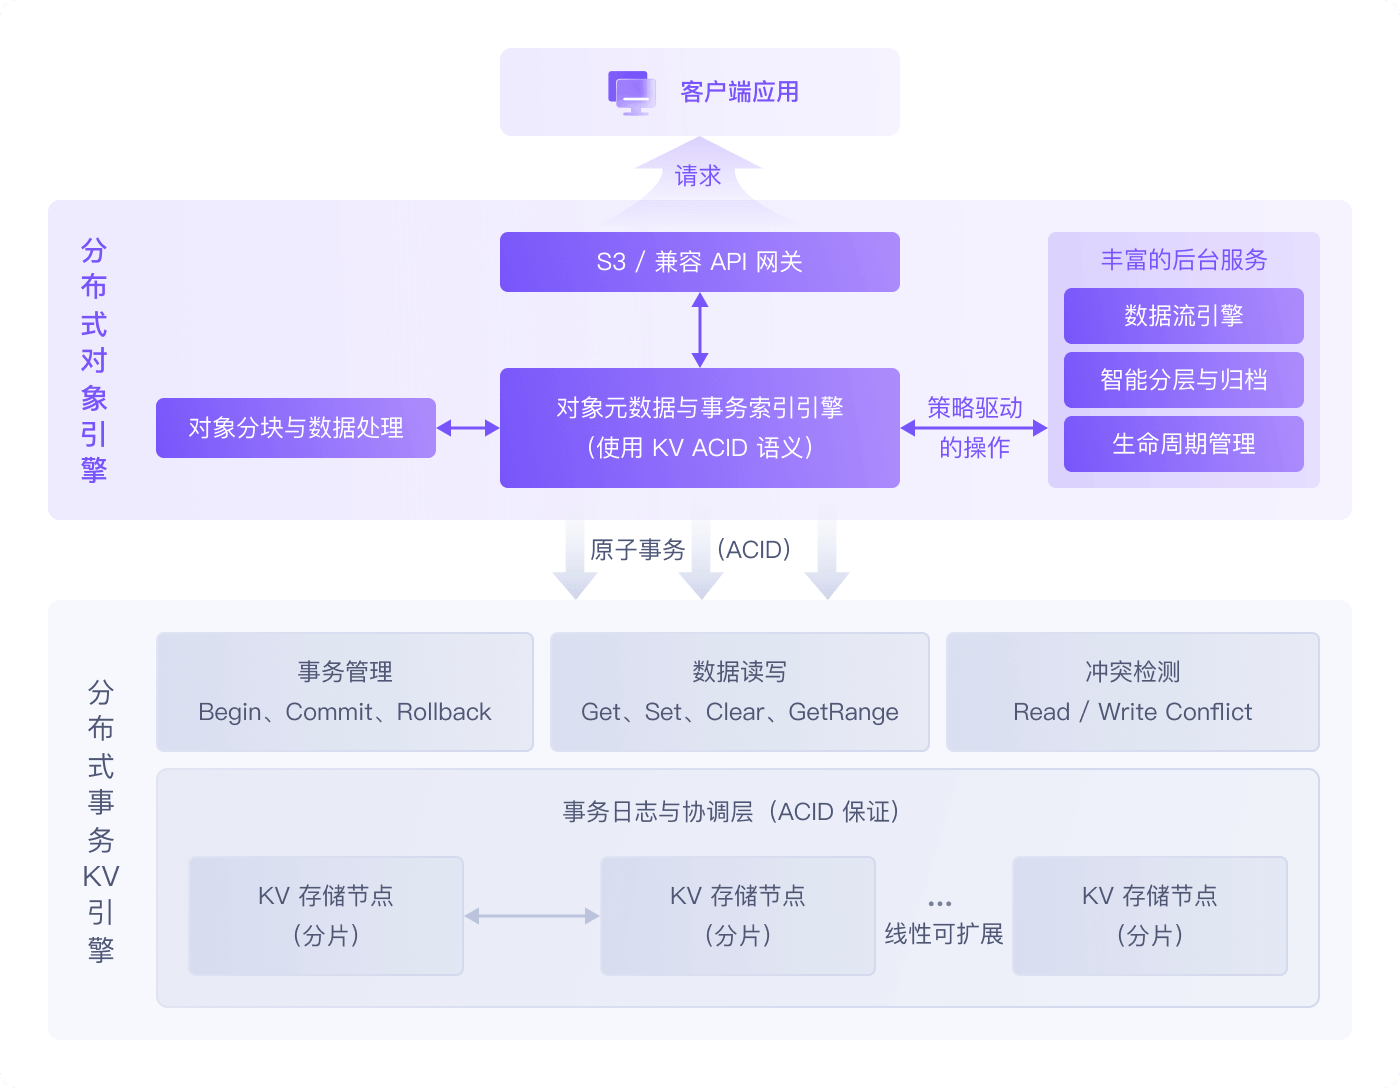
Task: Select the 数据流引擎 service block
Action: click(1183, 316)
